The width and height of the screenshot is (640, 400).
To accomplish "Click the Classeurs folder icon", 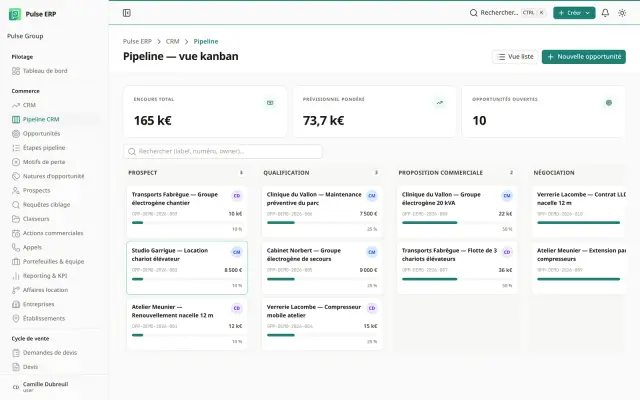I will [x=16, y=219].
